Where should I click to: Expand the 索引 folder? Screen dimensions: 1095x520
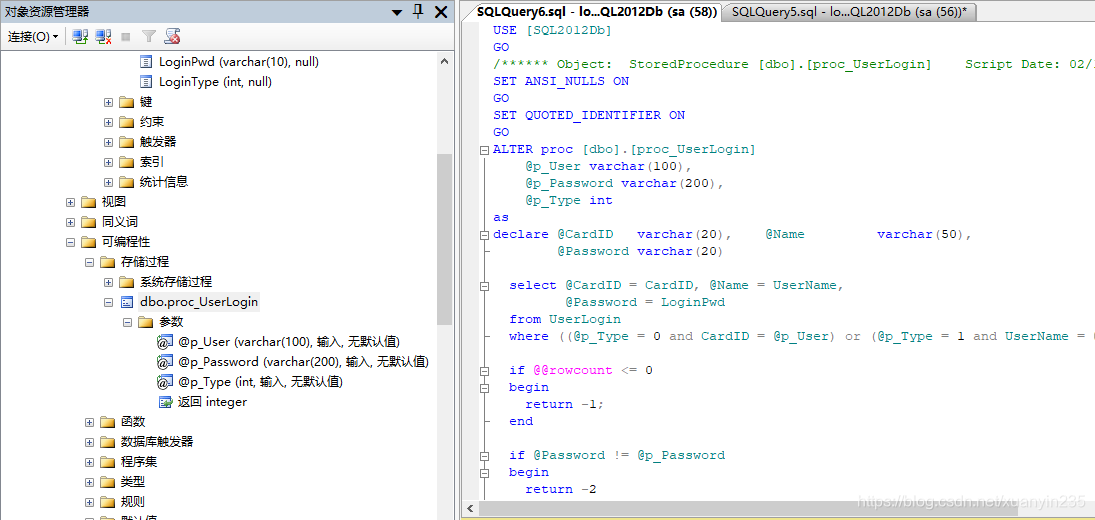pyautogui.click(x=108, y=163)
